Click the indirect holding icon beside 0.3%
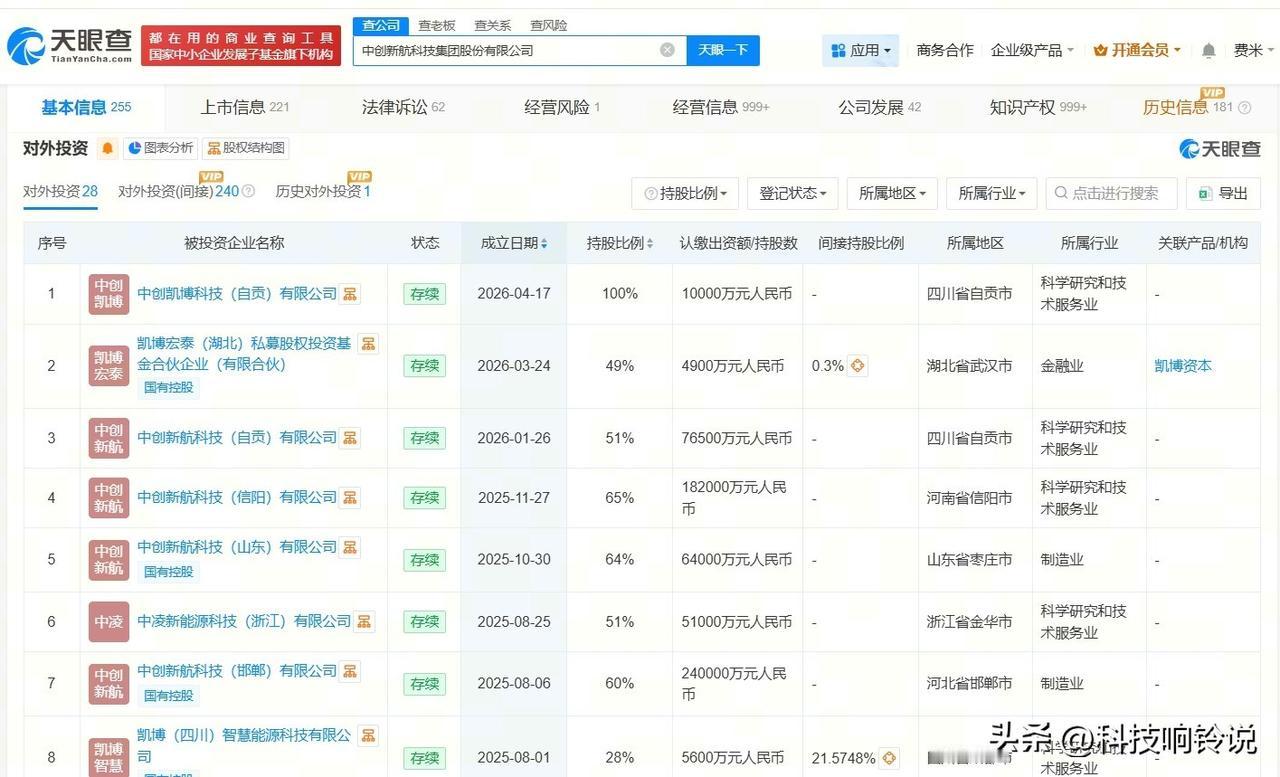1280x777 pixels. [x=857, y=366]
